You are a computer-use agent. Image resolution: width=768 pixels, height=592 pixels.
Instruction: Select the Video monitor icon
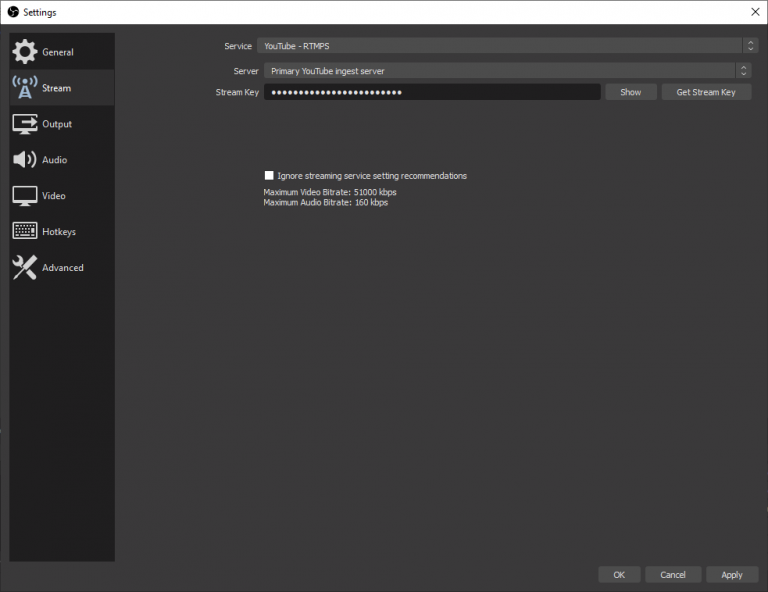(x=25, y=196)
